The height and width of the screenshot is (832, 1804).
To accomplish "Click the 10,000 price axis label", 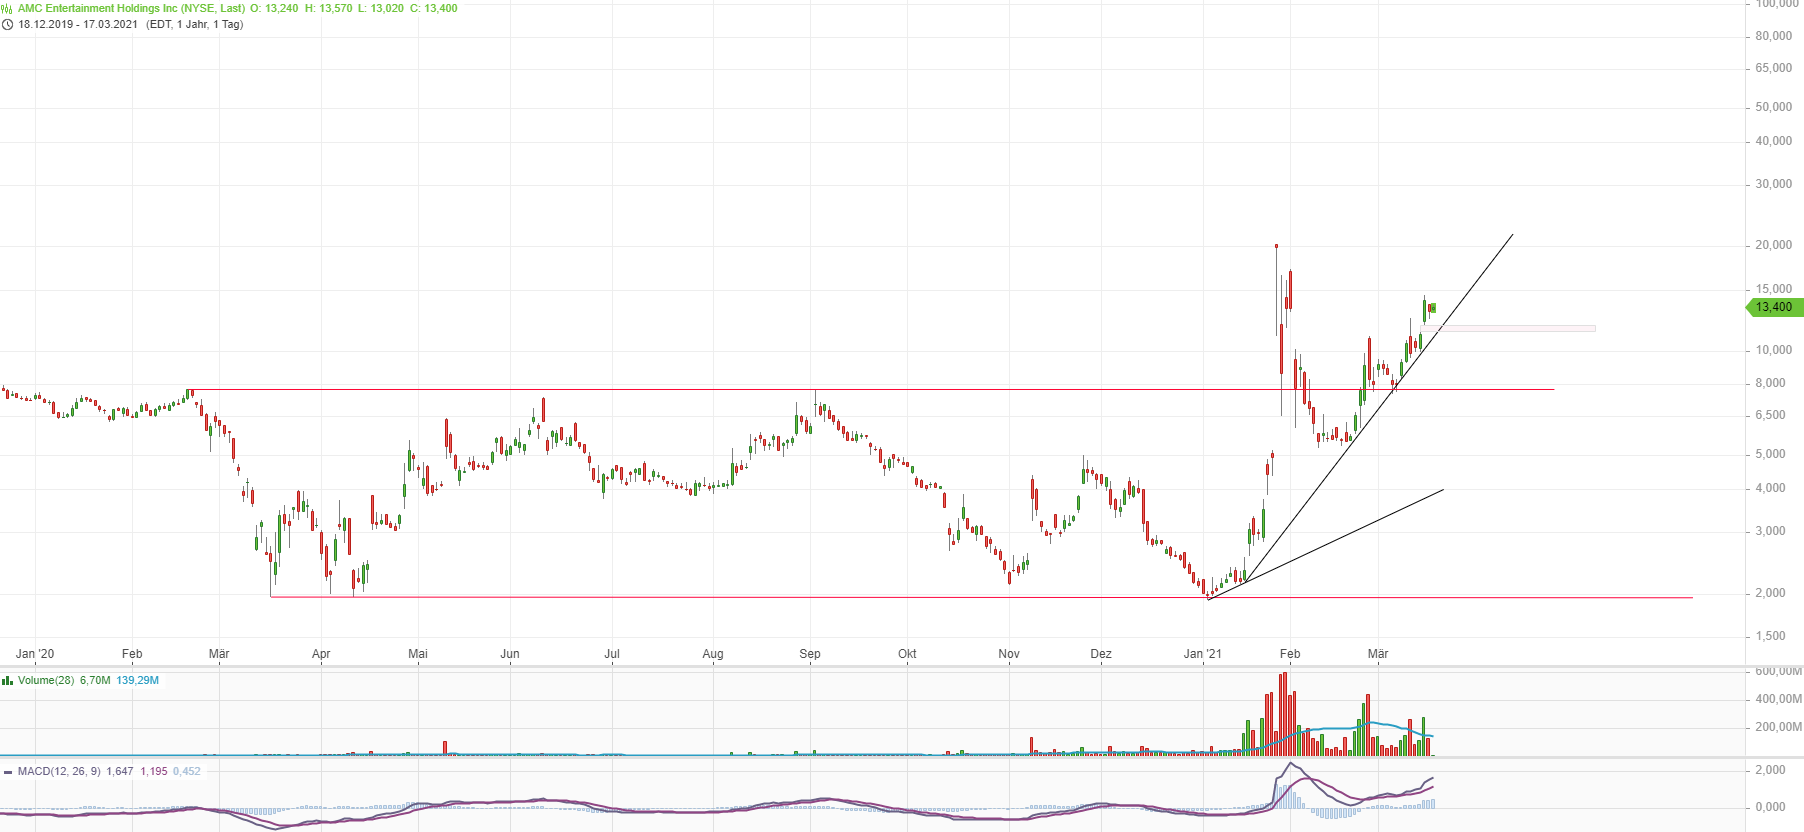I will (x=1774, y=350).
